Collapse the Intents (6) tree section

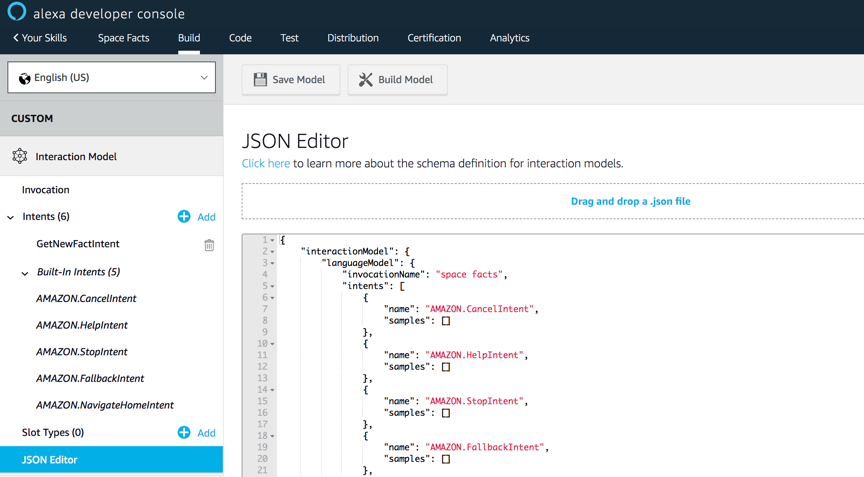point(11,217)
